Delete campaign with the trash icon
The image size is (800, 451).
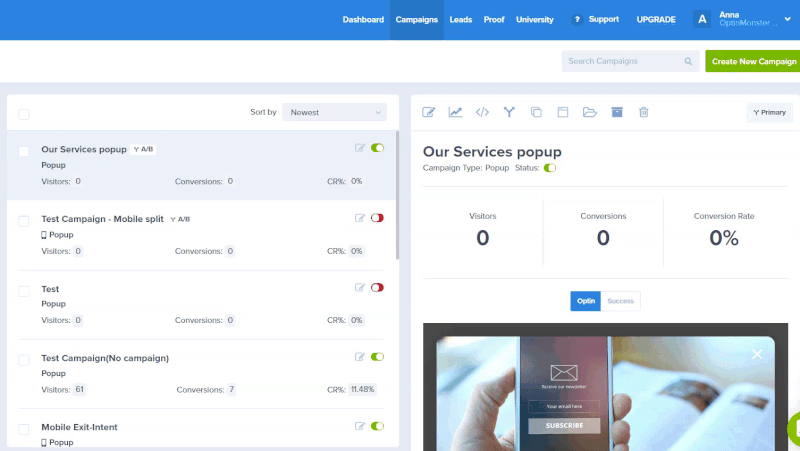coord(644,112)
